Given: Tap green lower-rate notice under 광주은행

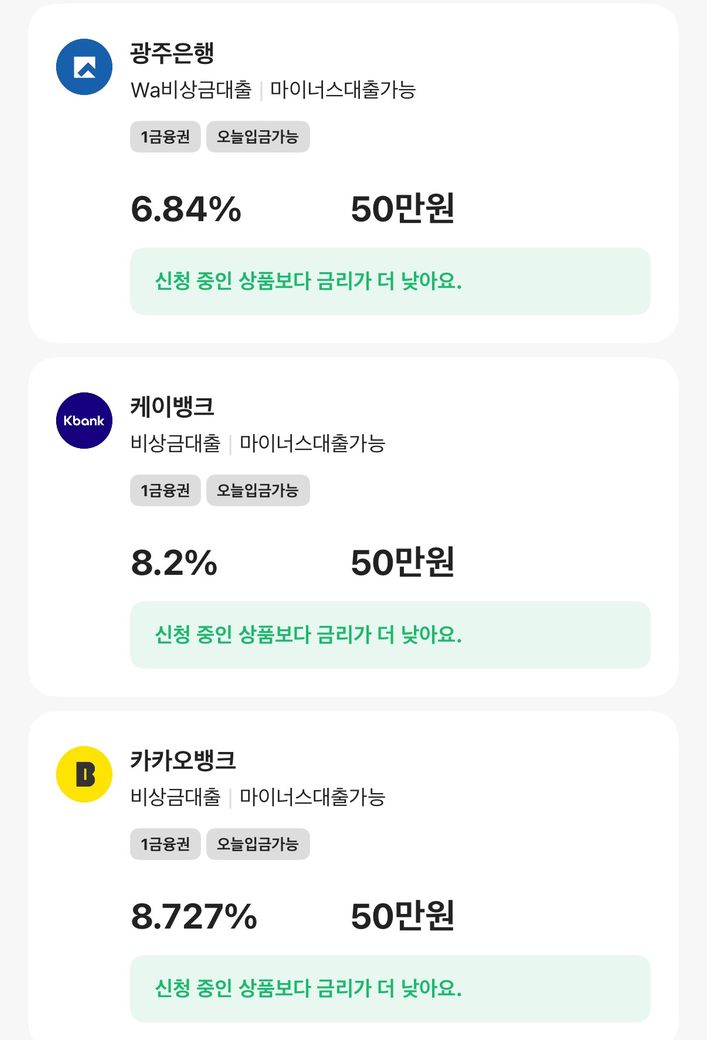Looking at the screenshot, I should coord(390,281).
